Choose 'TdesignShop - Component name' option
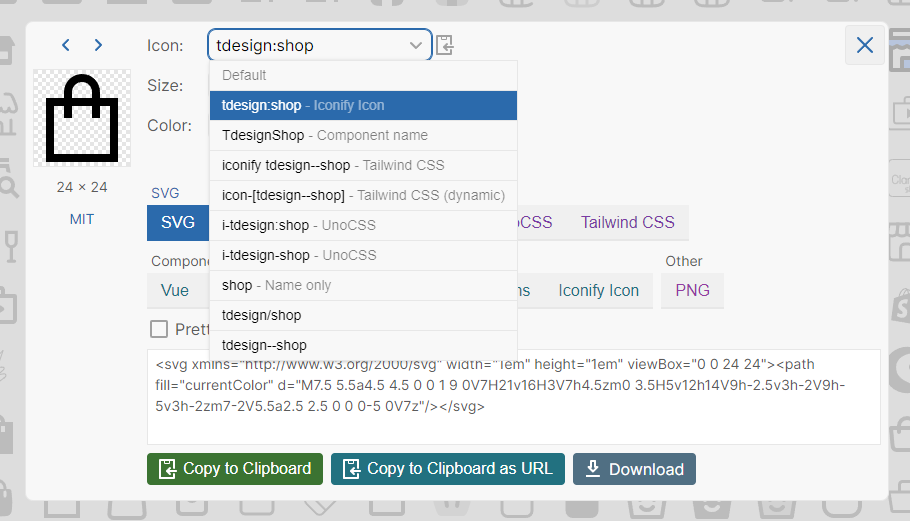This screenshot has height=521, width=910. (x=363, y=135)
